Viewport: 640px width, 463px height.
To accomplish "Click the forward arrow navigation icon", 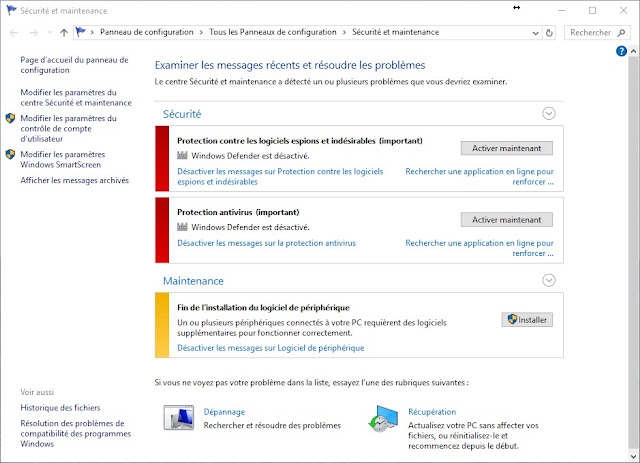I will coord(34,33).
